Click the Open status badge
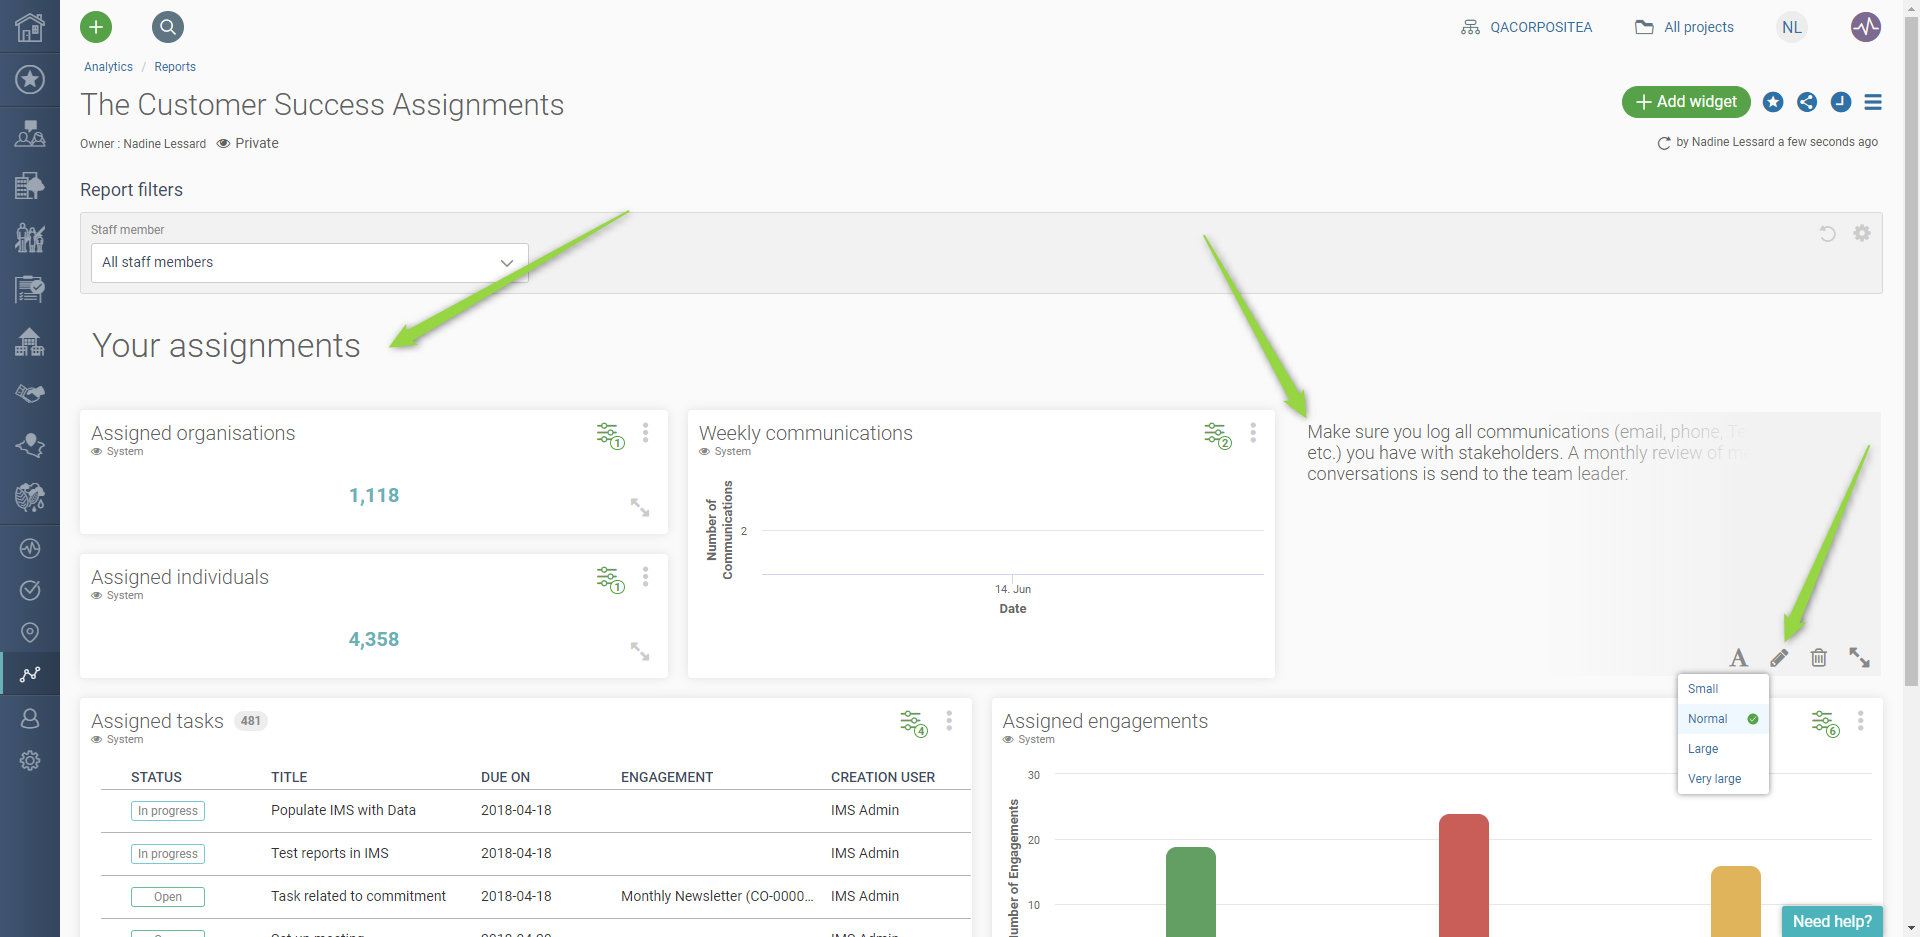 pos(168,897)
